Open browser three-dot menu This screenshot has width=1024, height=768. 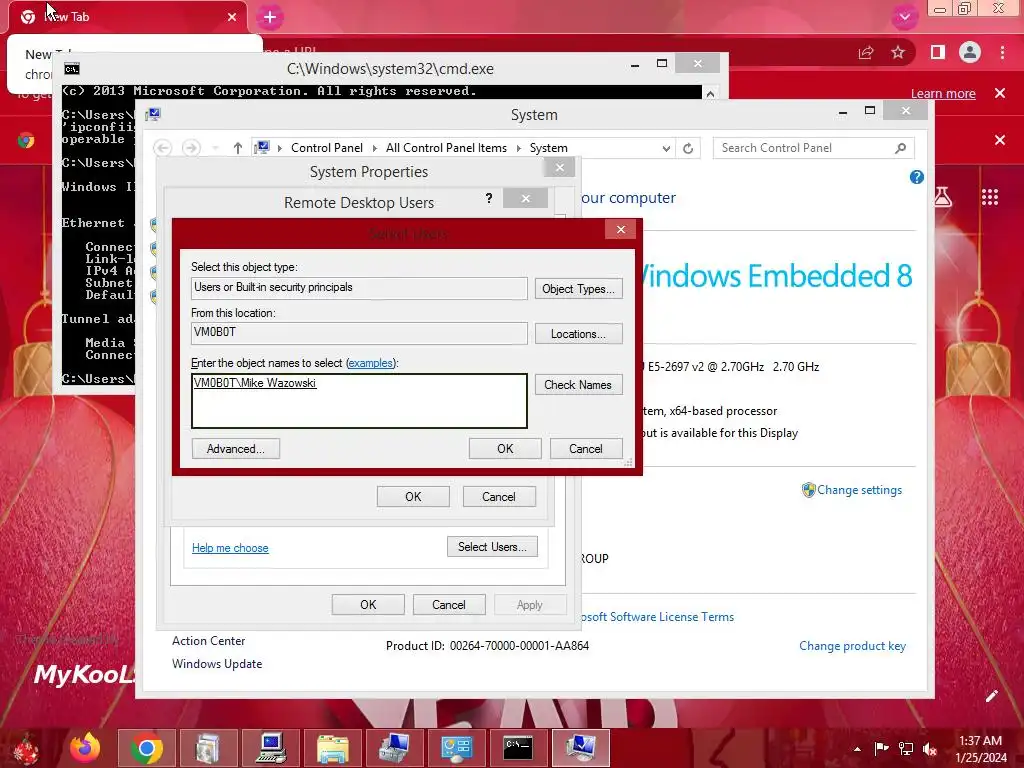(1002, 52)
